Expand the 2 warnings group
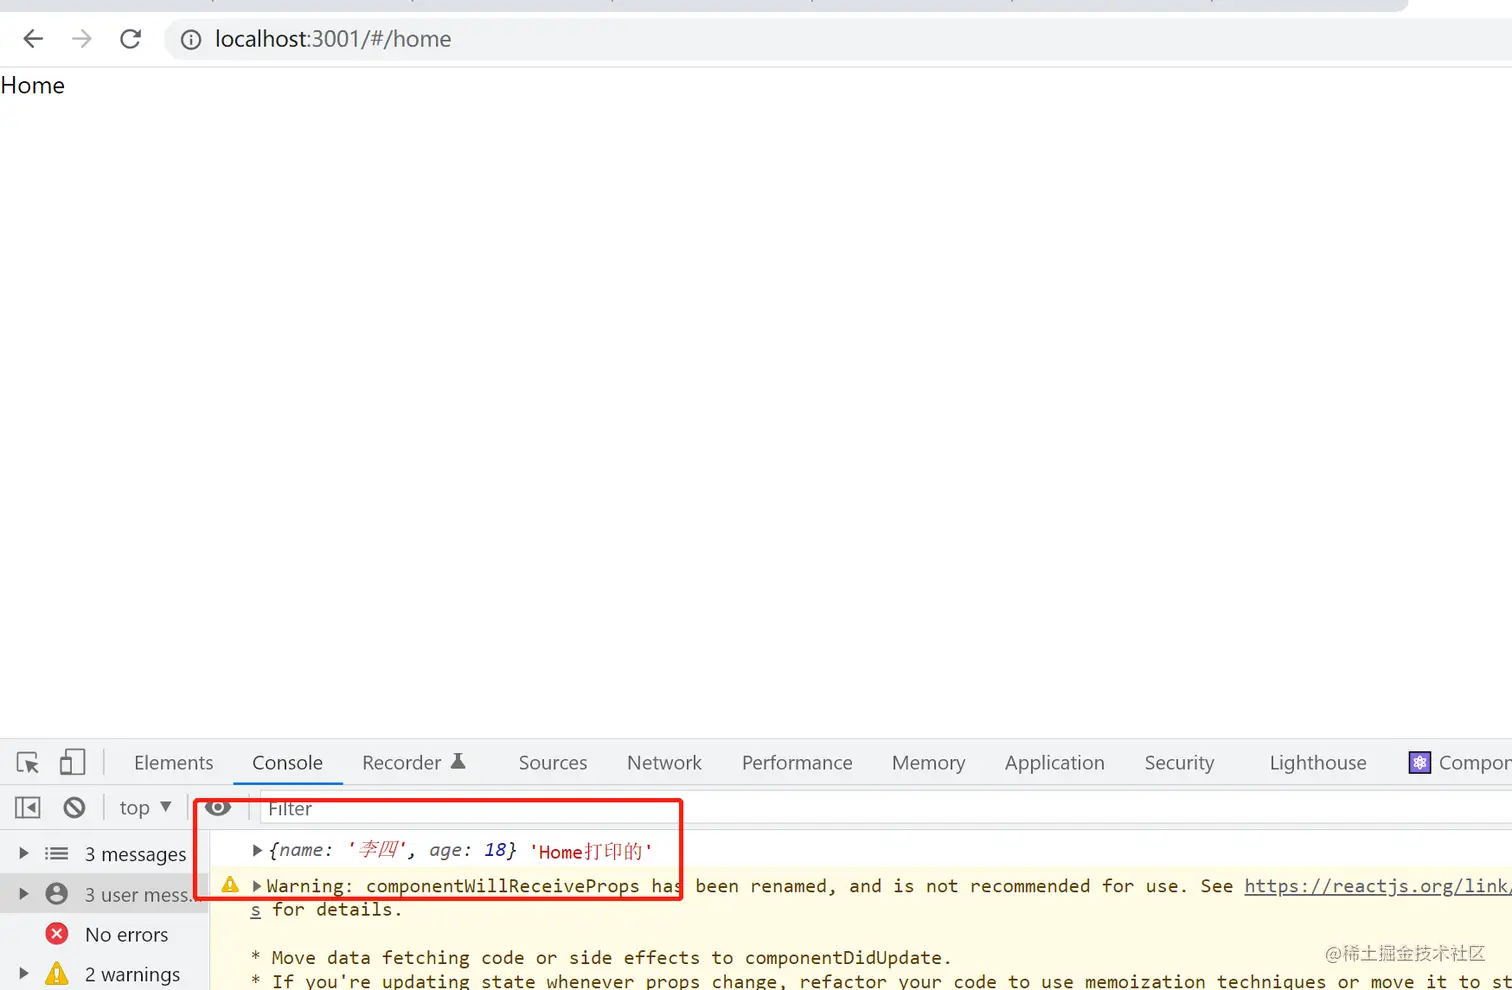Viewport: 1512px width, 990px height. [x=24, y=974]
